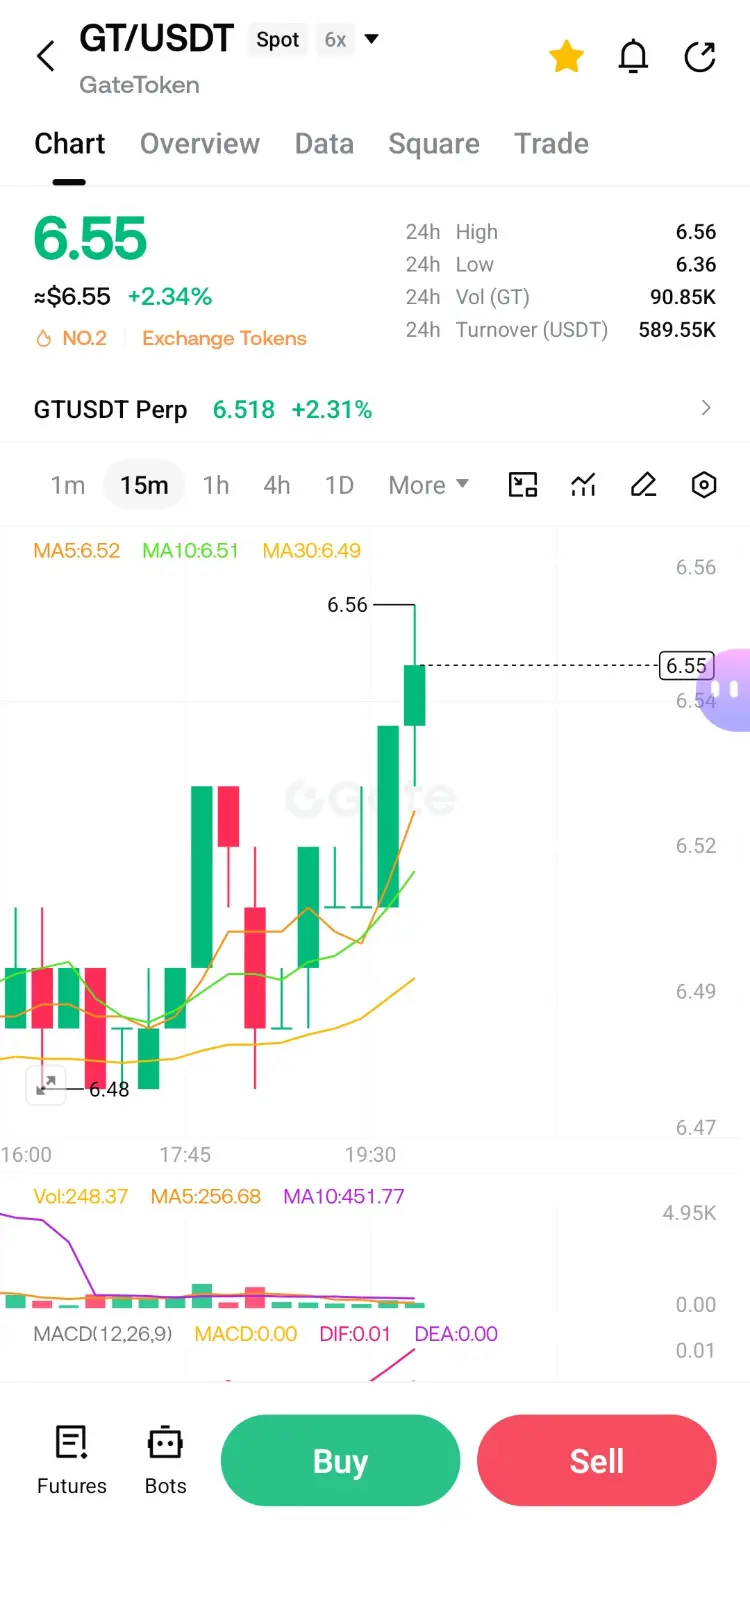Image resolution: width=750 pixels, height=1623 pixels.
Task: Tap the 24h Low value 6.36
Action: (696, 265)
